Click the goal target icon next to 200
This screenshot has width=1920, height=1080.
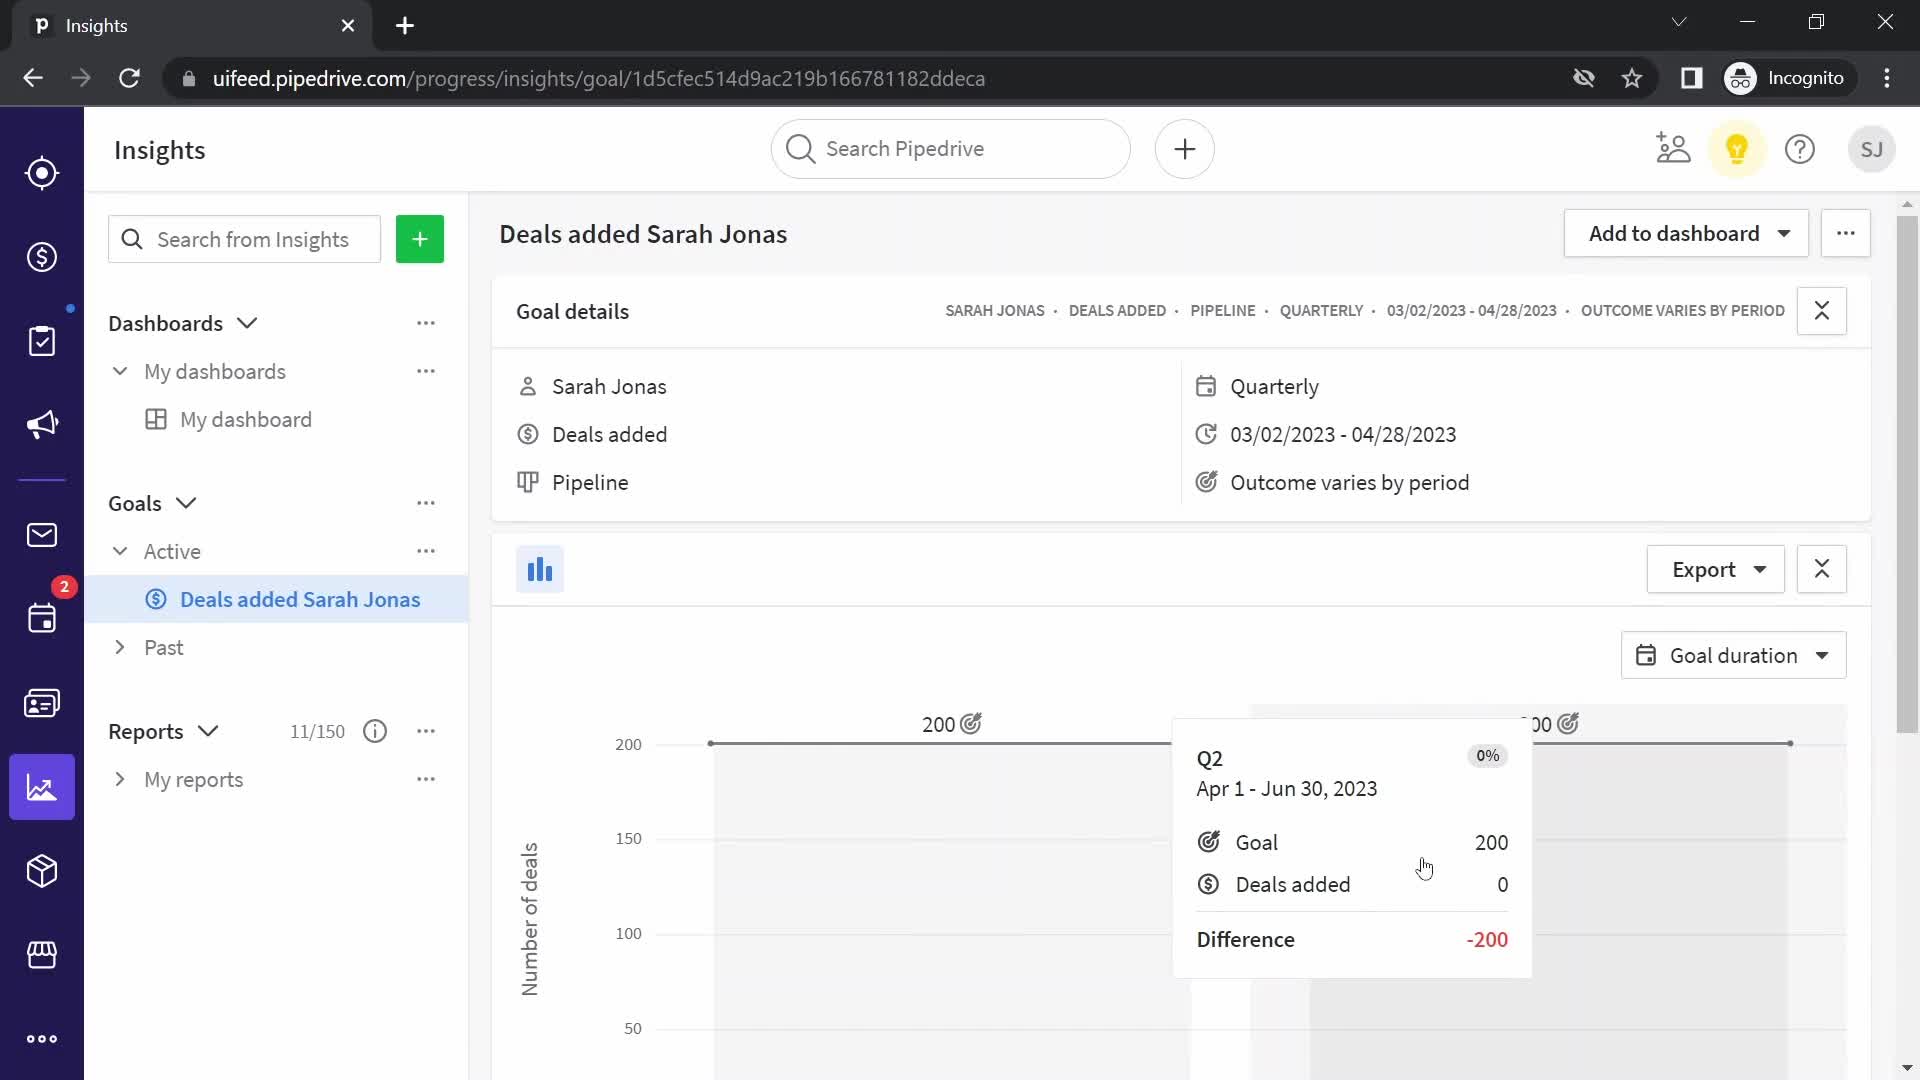coord(973,723)
